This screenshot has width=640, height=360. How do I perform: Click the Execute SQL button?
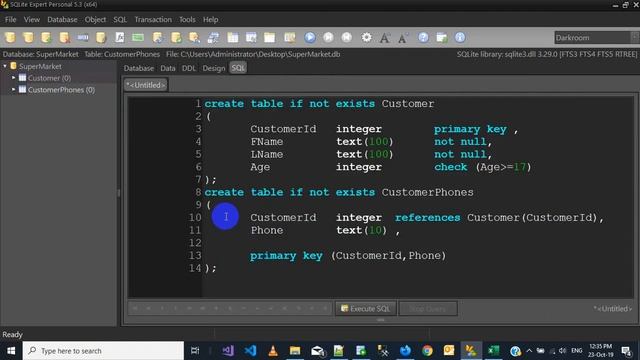365,309
